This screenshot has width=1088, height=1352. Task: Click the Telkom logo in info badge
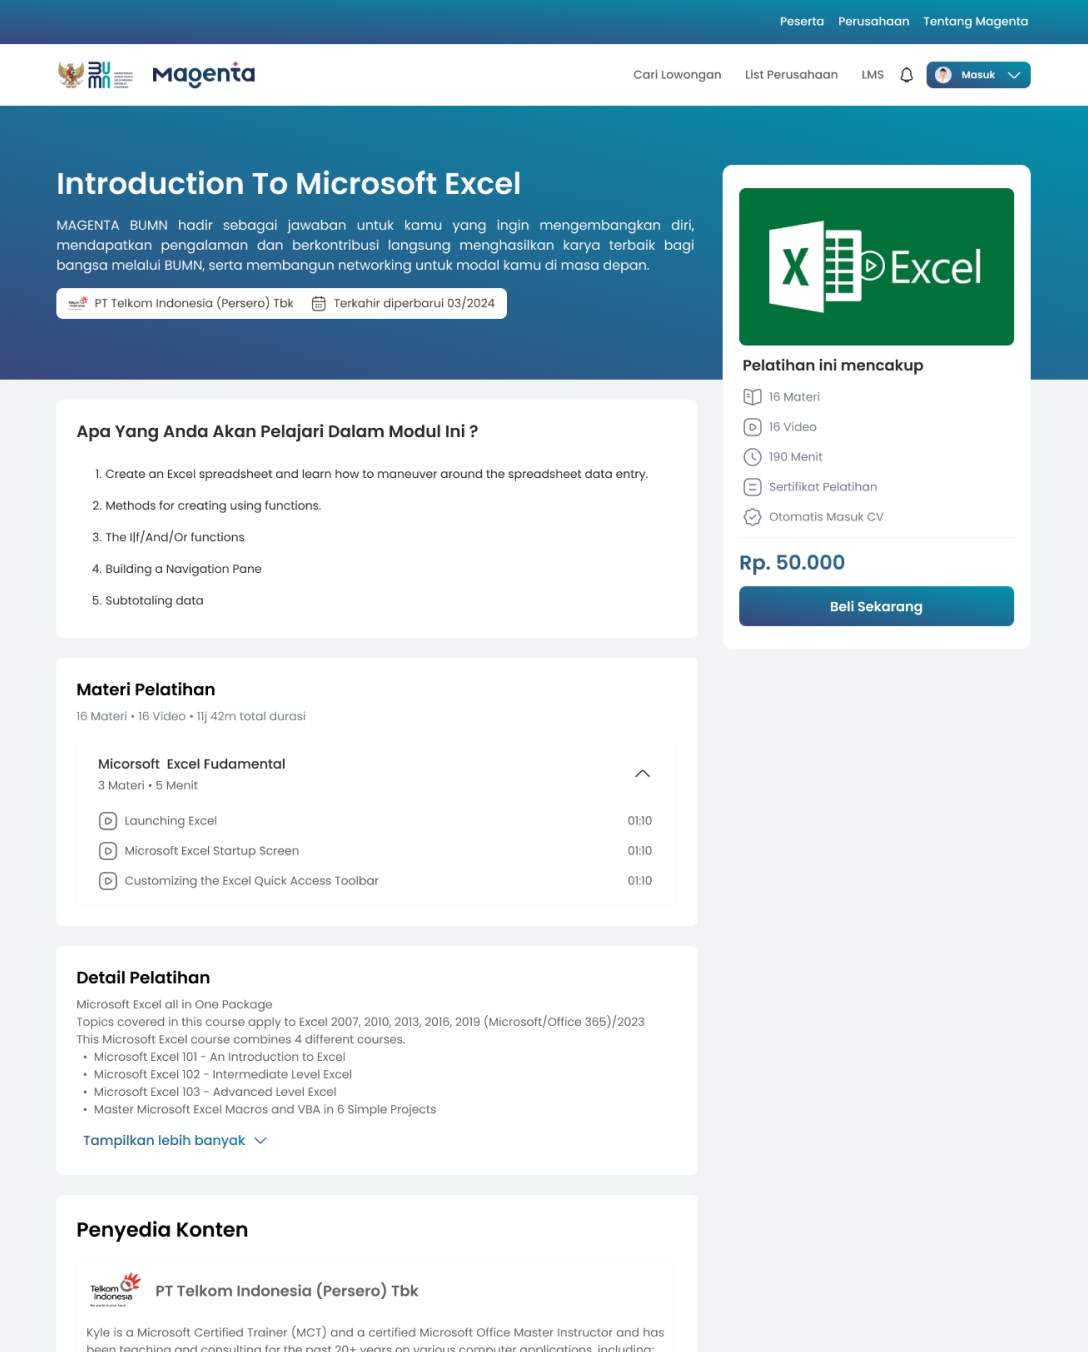click(78, 303)
